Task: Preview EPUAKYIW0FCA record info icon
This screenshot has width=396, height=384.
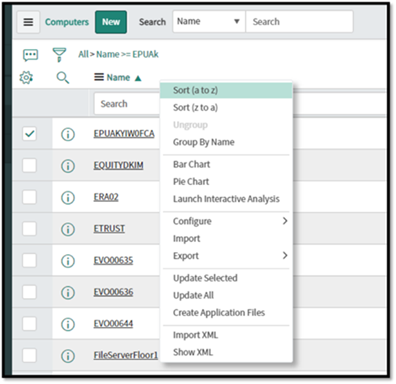Action: (x=68, y=134)
